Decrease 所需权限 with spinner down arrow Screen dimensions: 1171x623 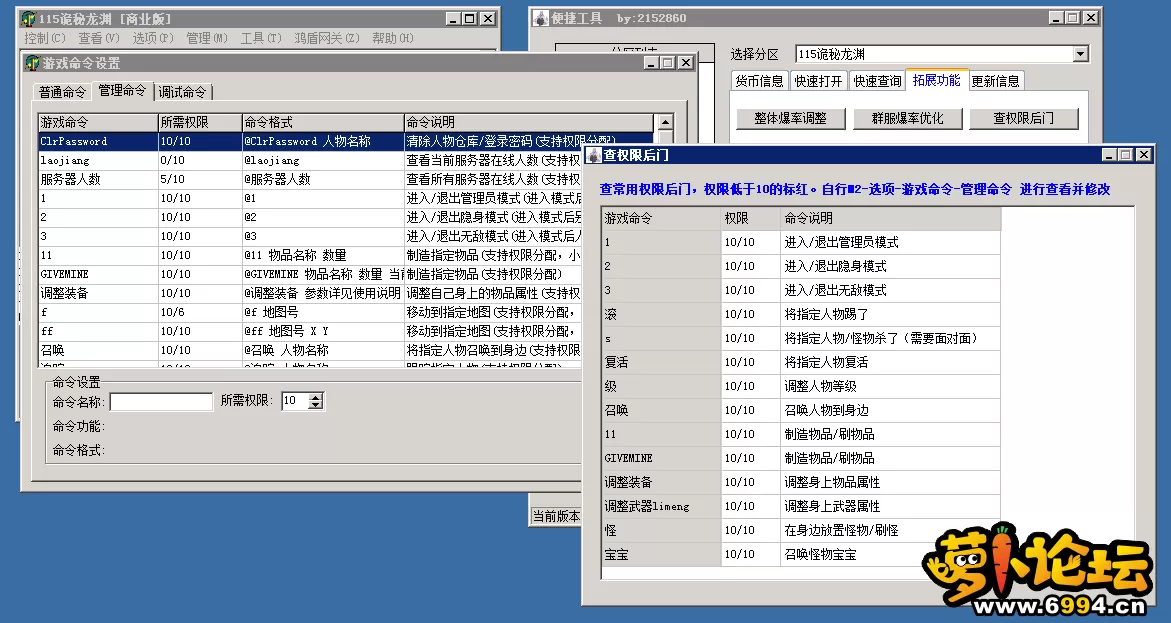(316, 406)
